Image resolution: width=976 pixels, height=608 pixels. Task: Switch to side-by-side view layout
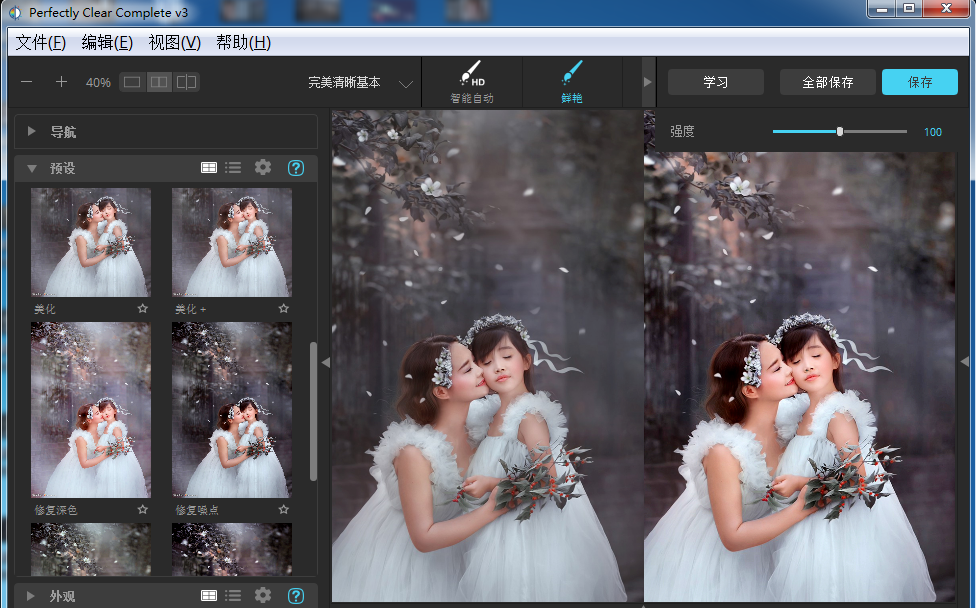click(x=159, y=82)
